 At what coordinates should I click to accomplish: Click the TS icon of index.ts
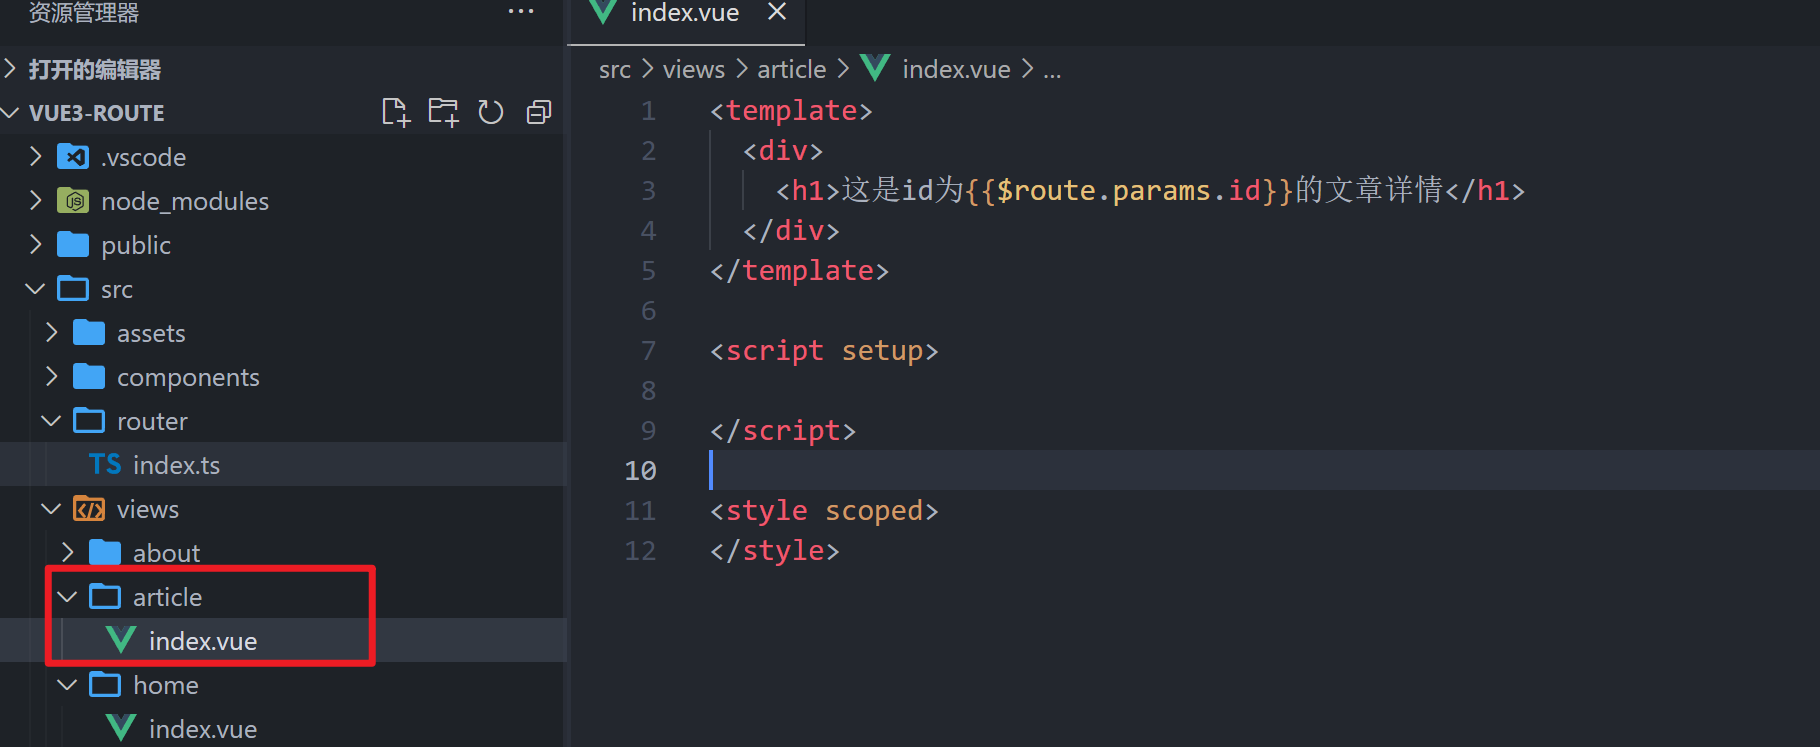tap(105, 465)
